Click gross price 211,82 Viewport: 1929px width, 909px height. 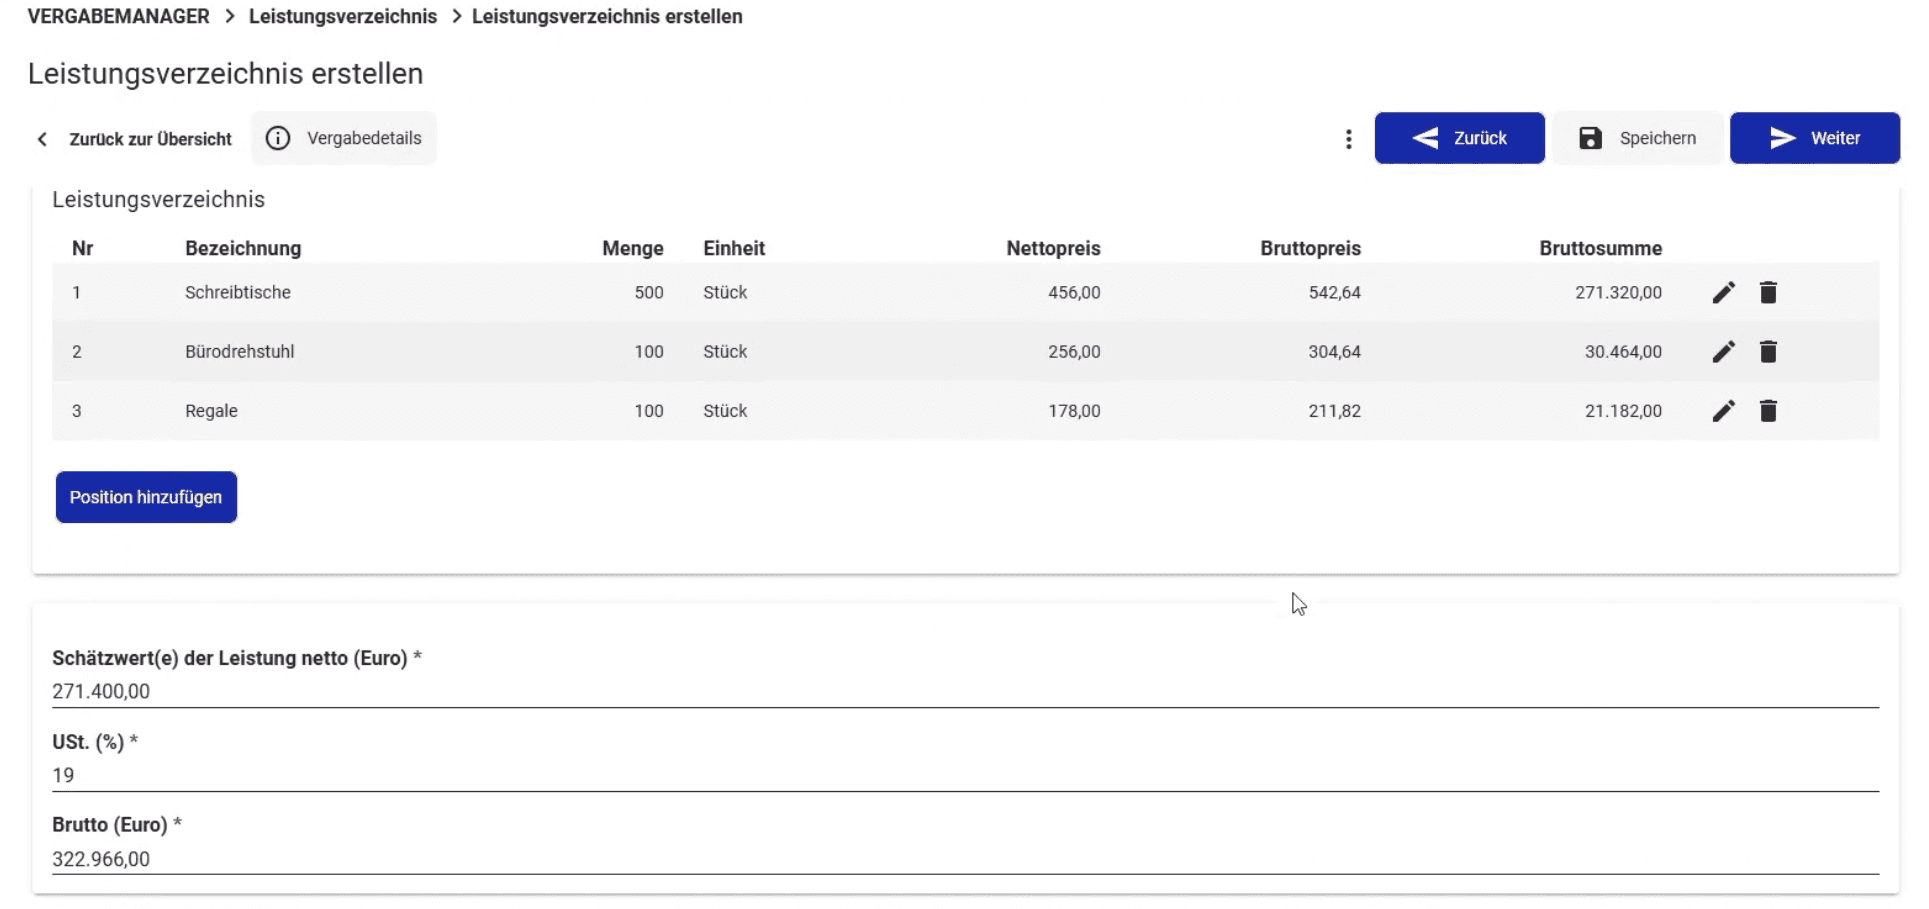[x=1334, y=410]
